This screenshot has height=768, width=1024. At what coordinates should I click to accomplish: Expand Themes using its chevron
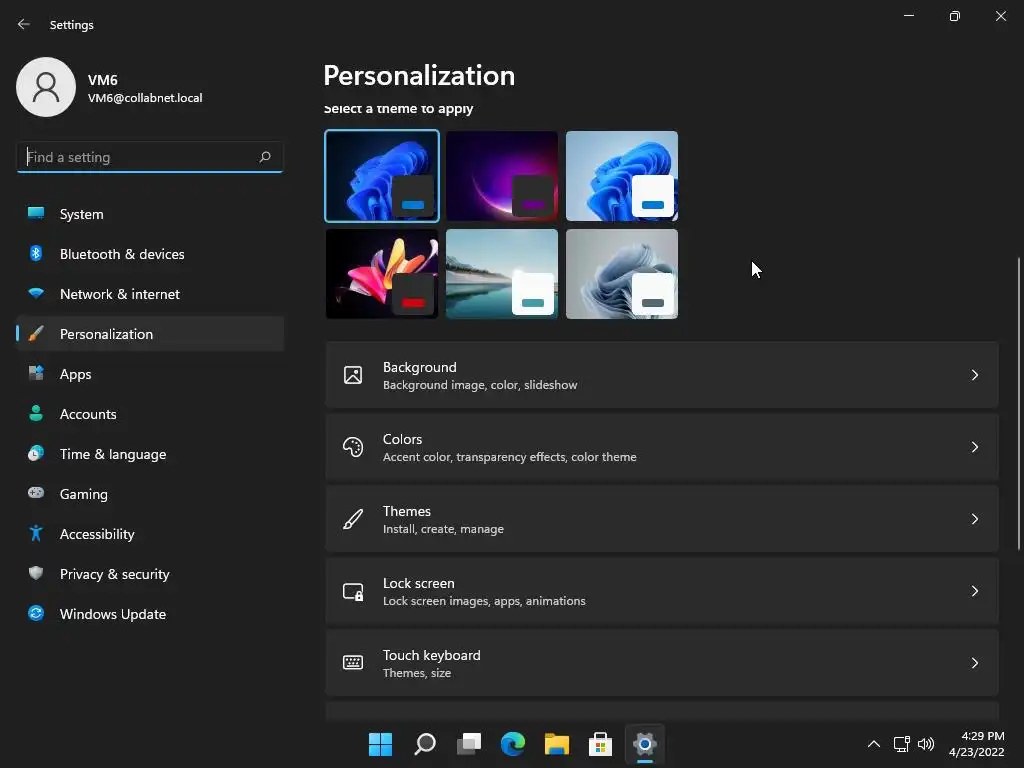point(974,519)
